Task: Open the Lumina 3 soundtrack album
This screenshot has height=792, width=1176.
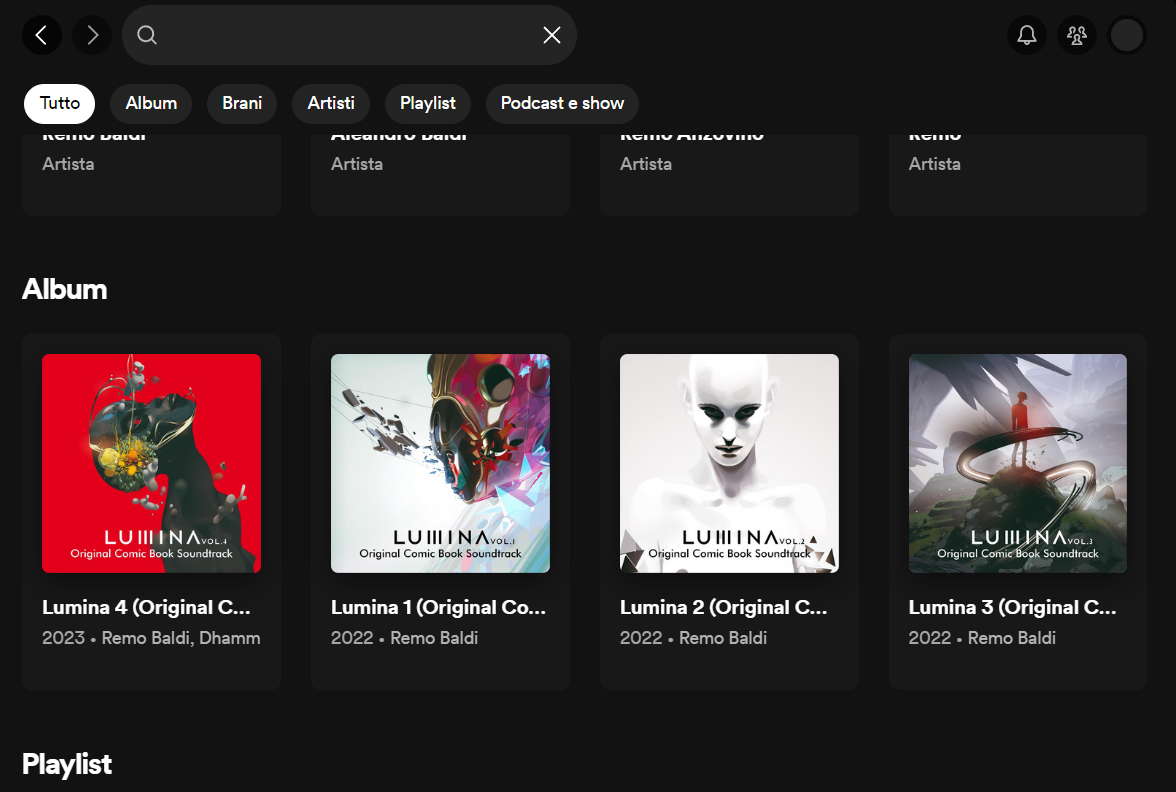Action: click(1017, 463)
